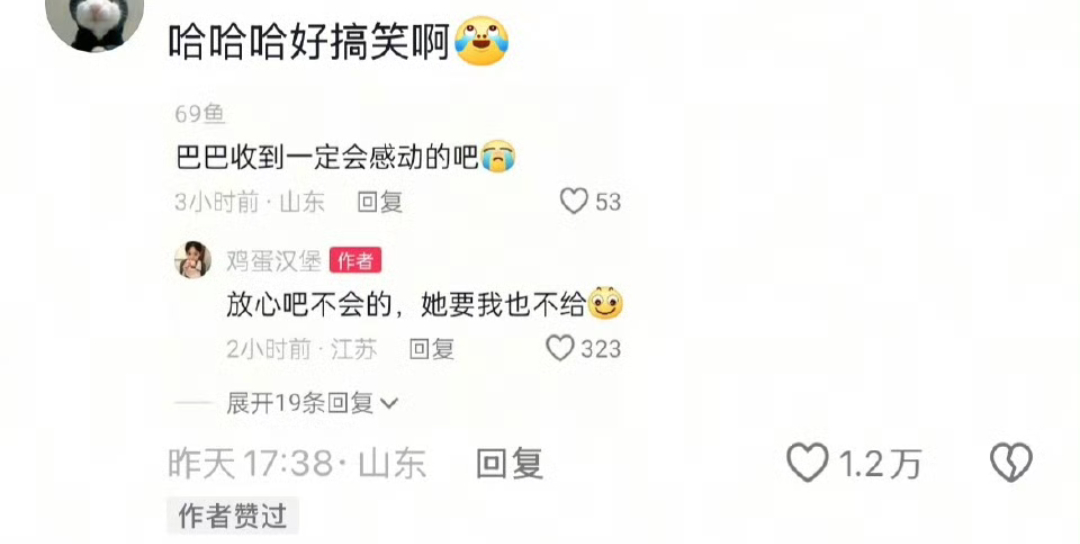
Task: Click the 作者赞过 tag
Action: pos(233,516)
